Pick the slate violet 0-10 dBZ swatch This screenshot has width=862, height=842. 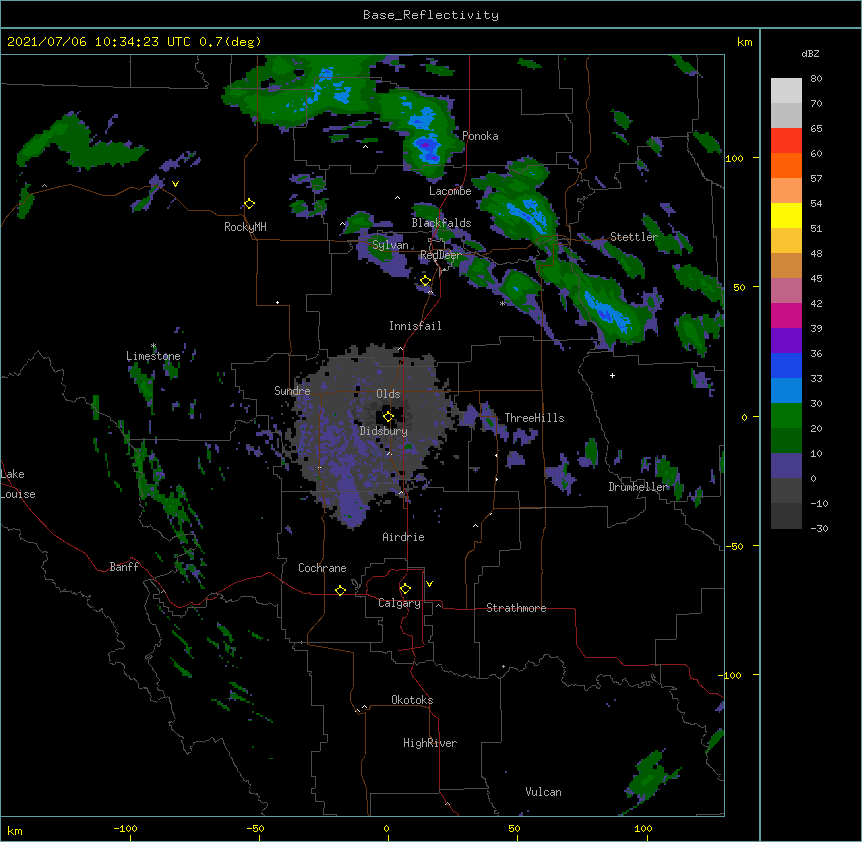[786, 466]
